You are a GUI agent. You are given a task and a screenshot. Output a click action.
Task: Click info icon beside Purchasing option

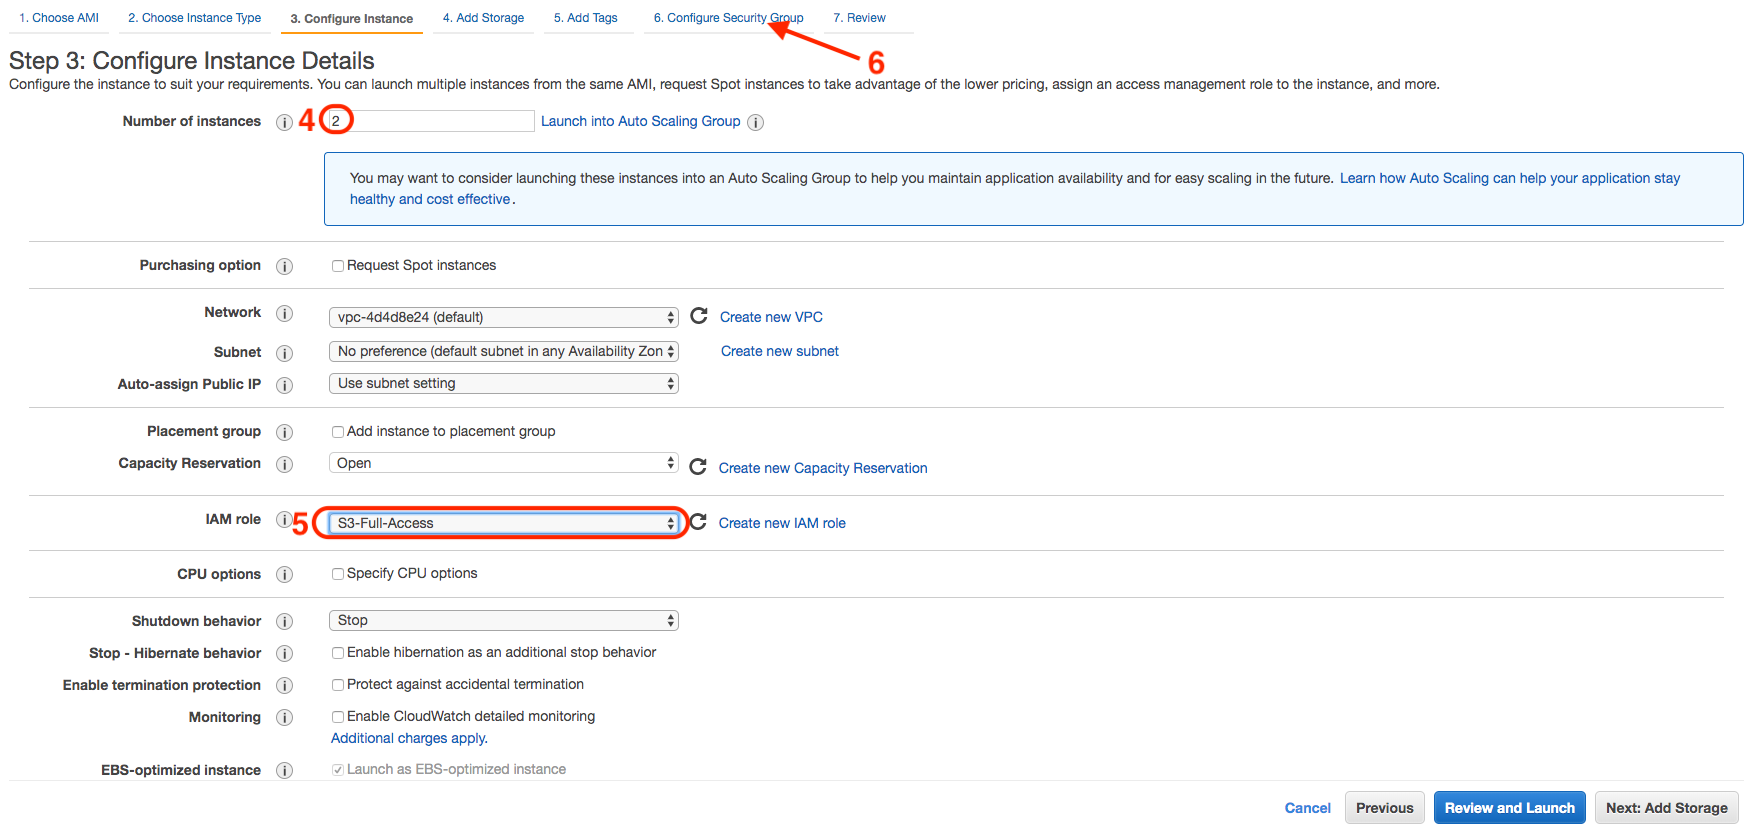[x=285, y=266]
